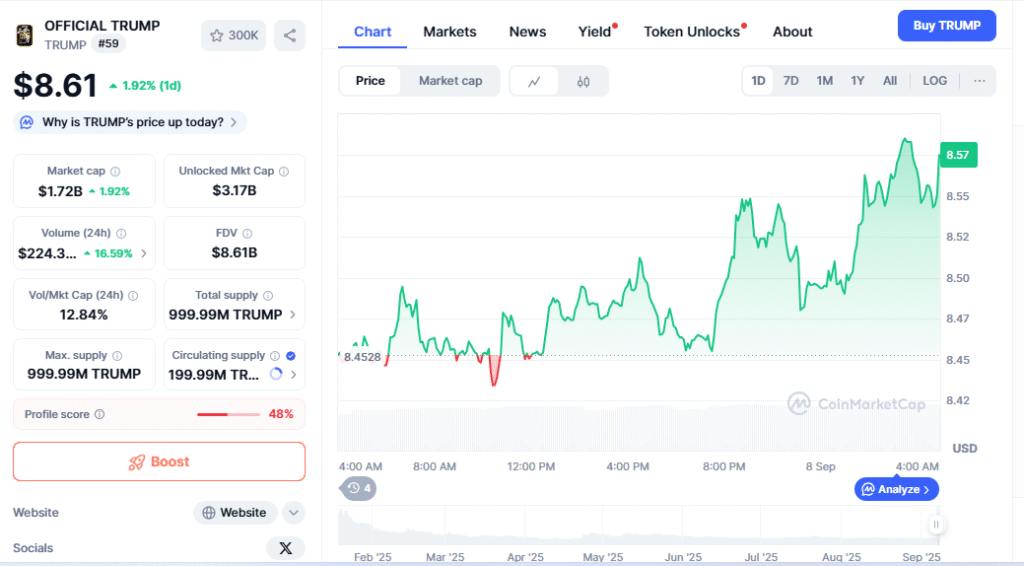This screenshot has width=1024, height=566.
Task: Click the $3.17B unlocked cap value
Action: [234, 191]
